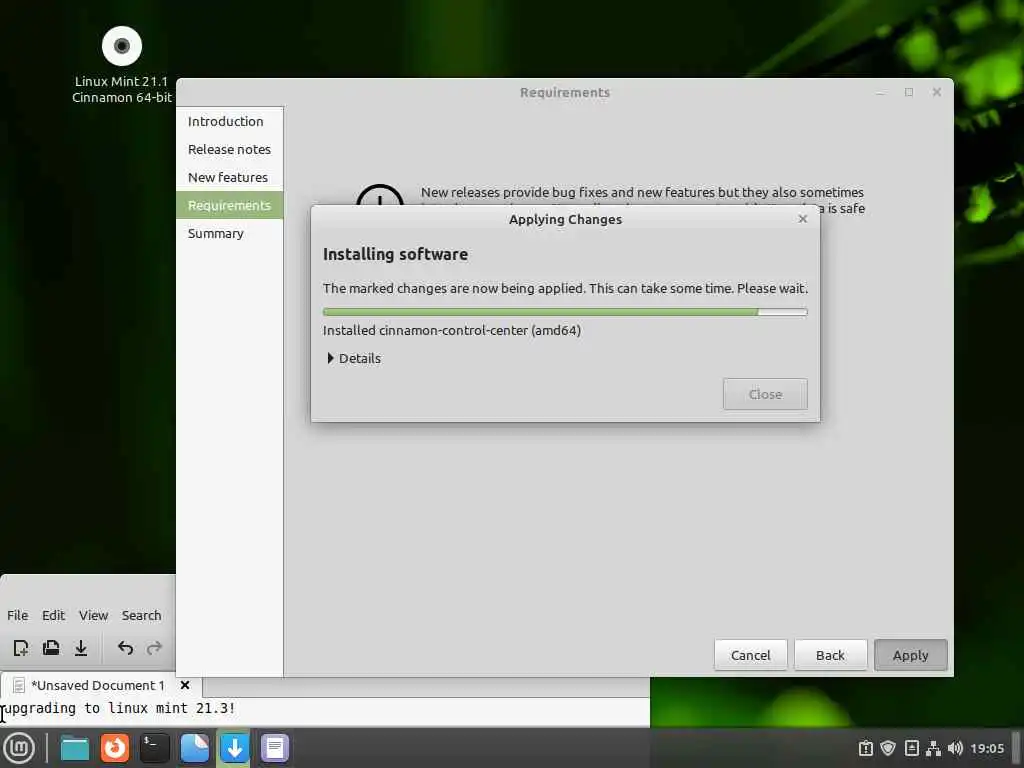The width and height of the screenshot is (1024, 768).
Task: Click the 'Installed cinnamon-control-center (amd64)' status text
Action: [451, 330]
